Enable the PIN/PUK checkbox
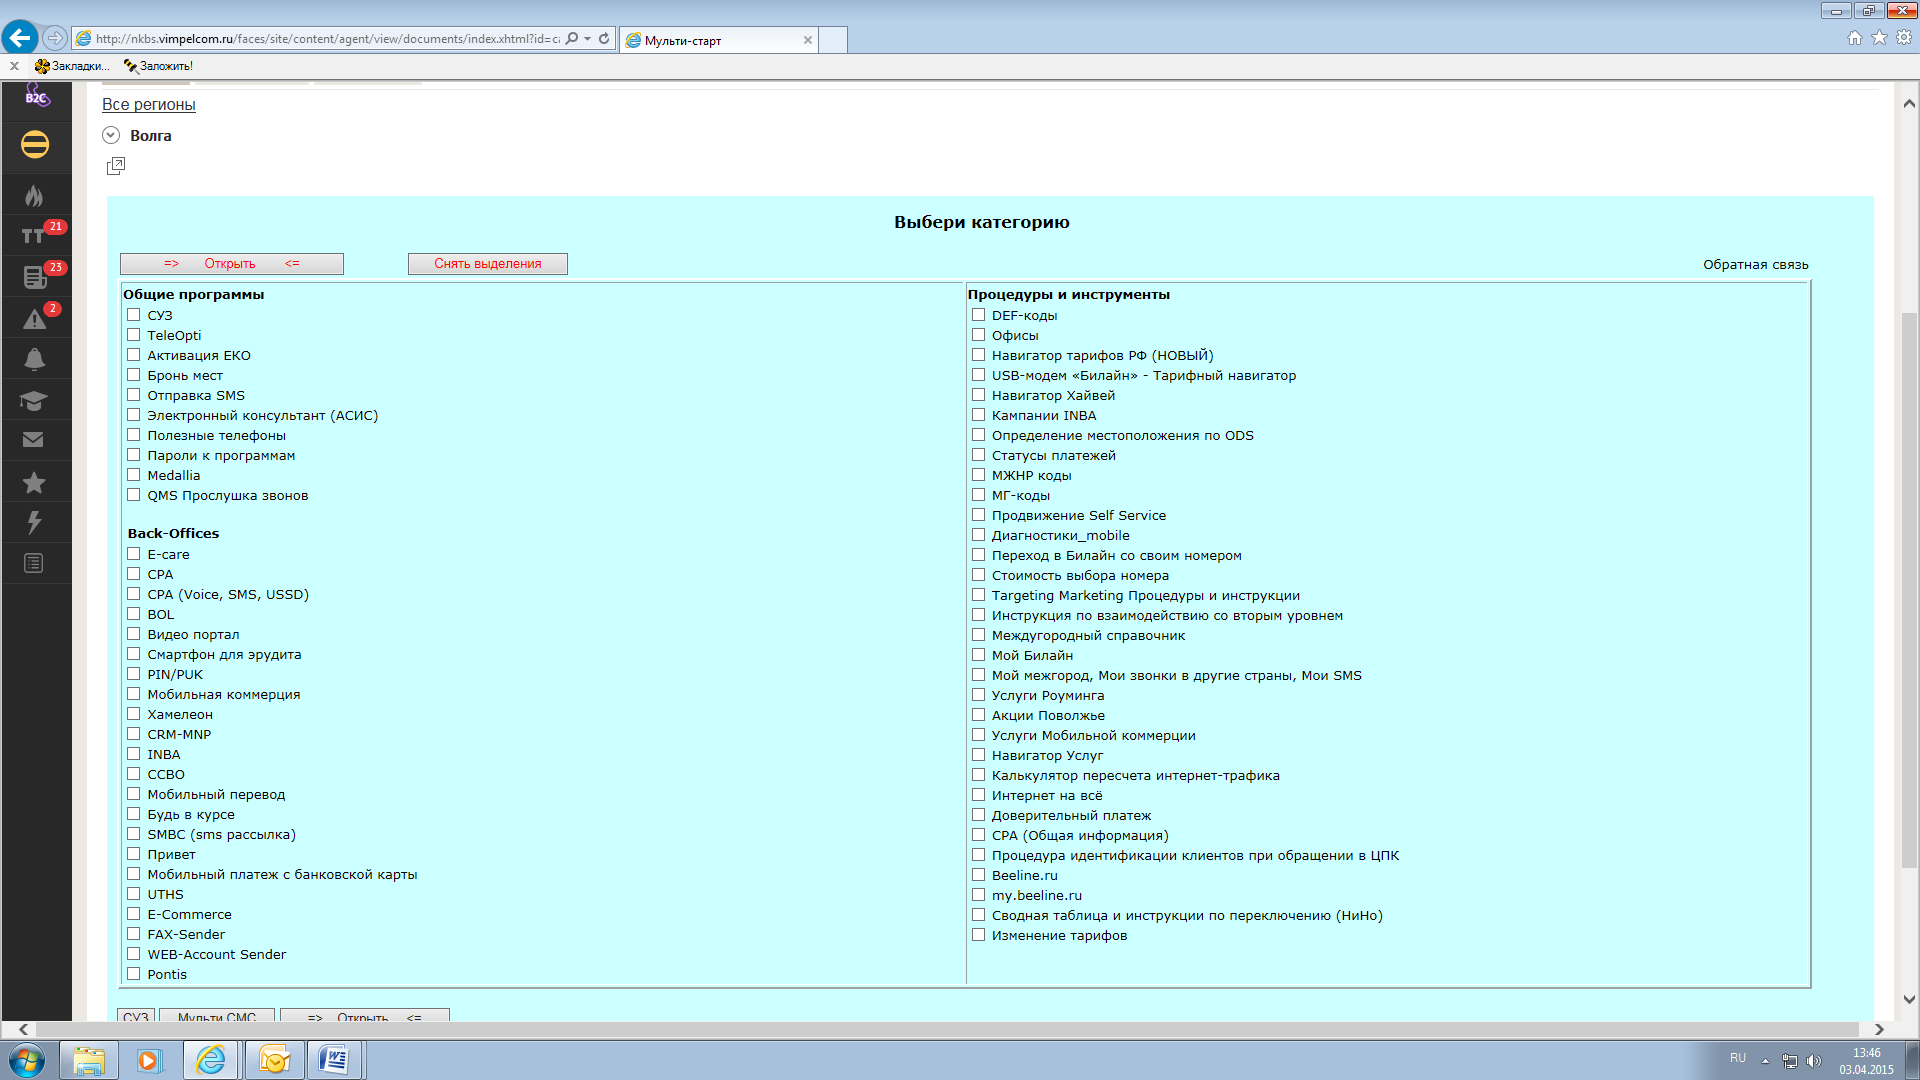Screen dimensions: 1920x1080 [x=134, y=674]
